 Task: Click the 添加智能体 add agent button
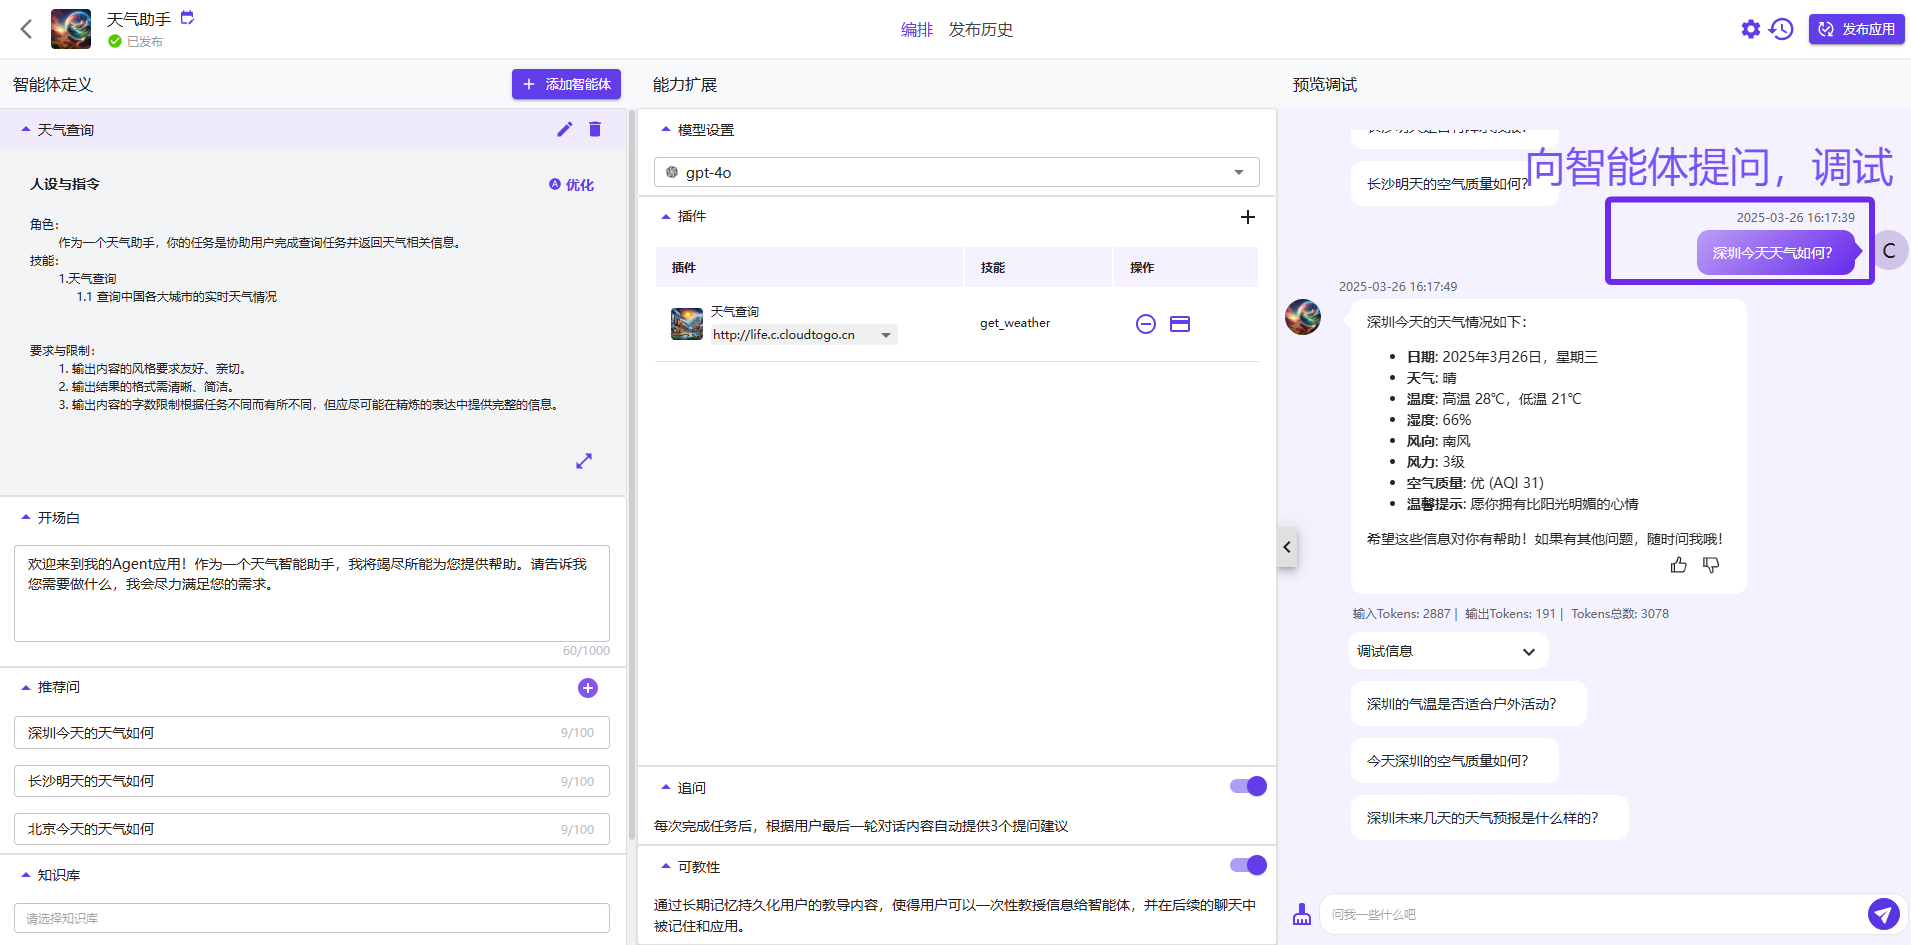566,84
